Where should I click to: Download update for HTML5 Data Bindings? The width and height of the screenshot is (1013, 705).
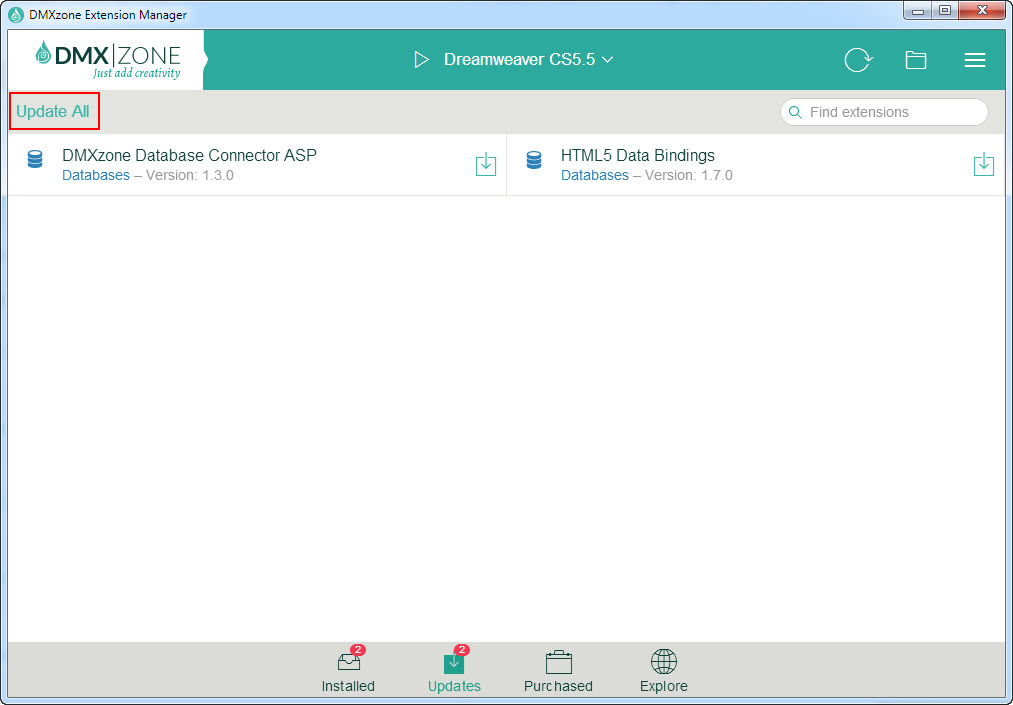tap(984, 165)
